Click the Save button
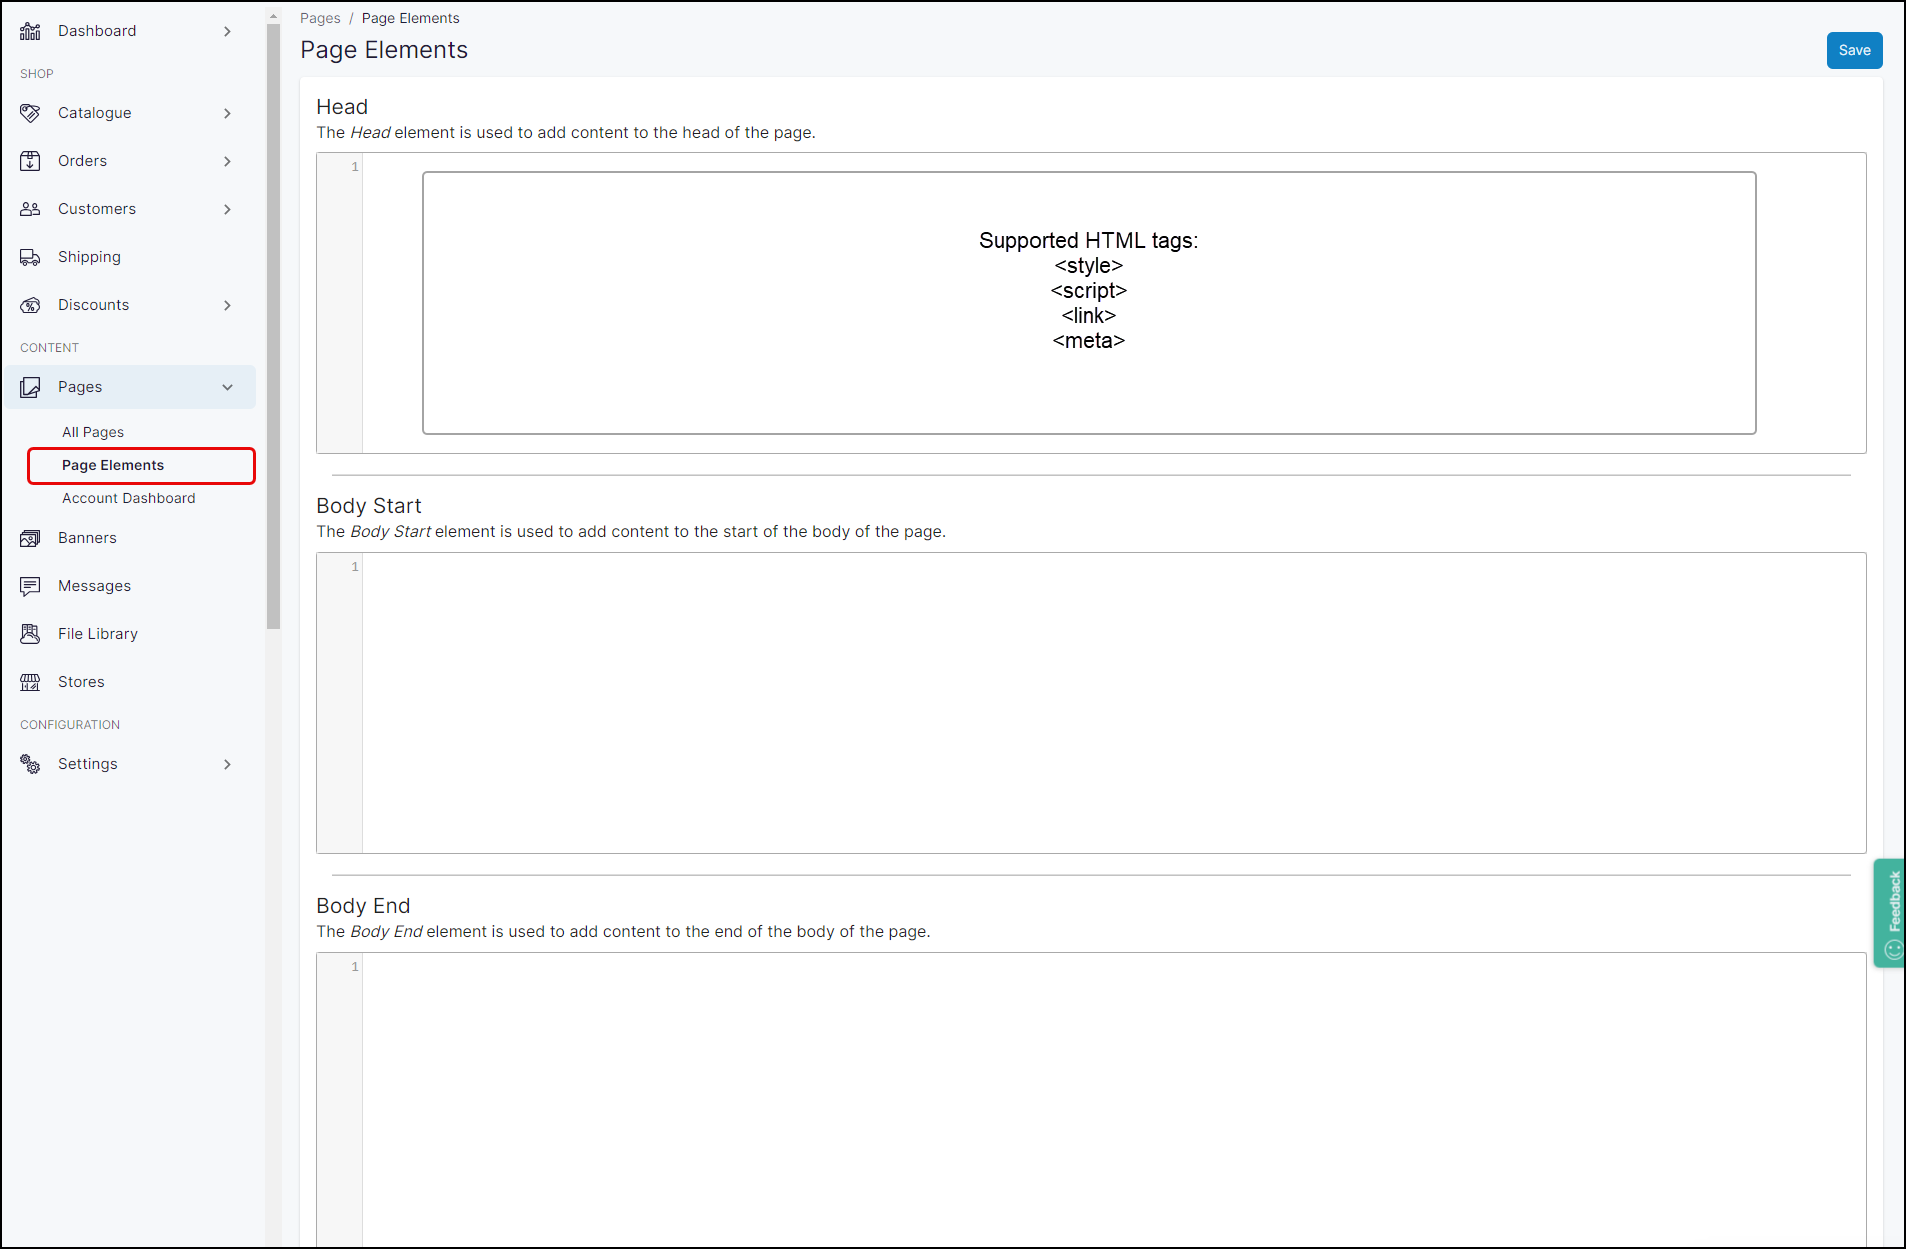 pyautogui.click(x=1853, y=50)
